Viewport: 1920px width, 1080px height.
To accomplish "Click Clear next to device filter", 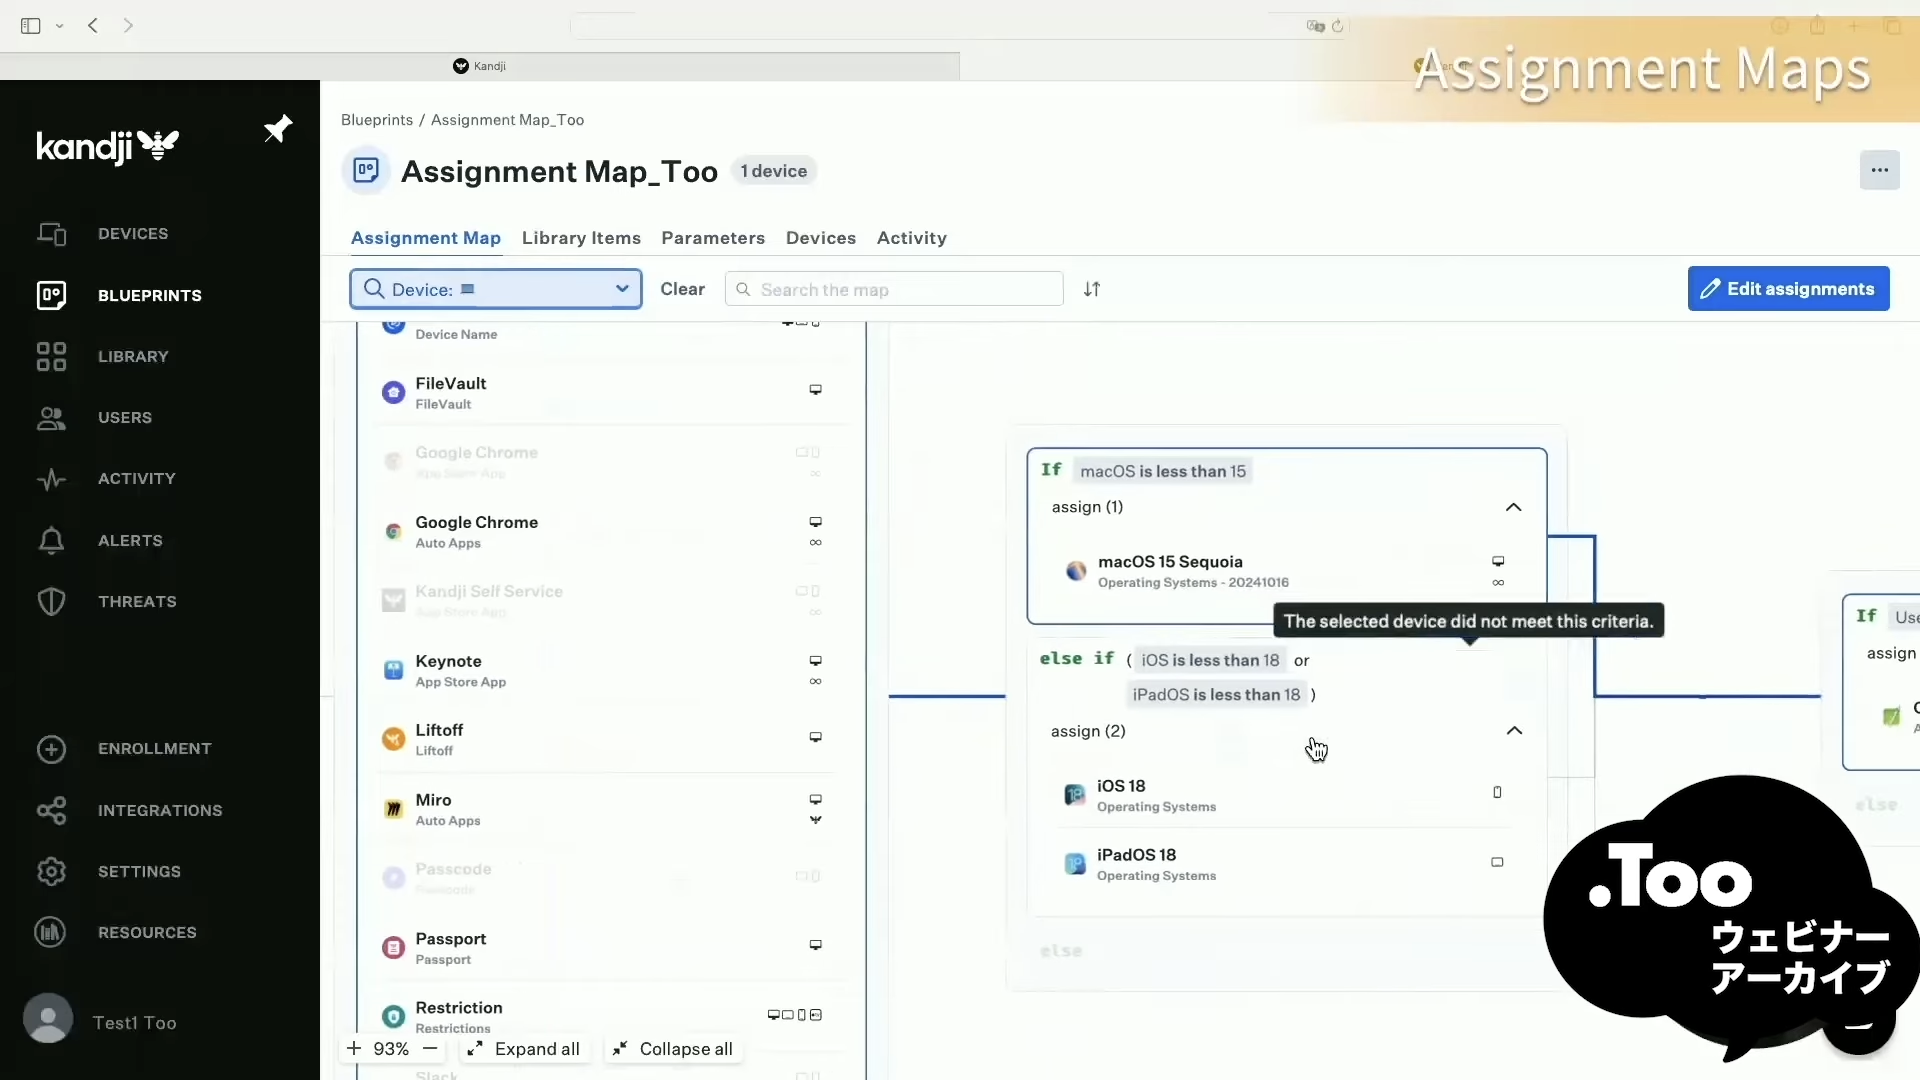I will [x=682, y=289].
